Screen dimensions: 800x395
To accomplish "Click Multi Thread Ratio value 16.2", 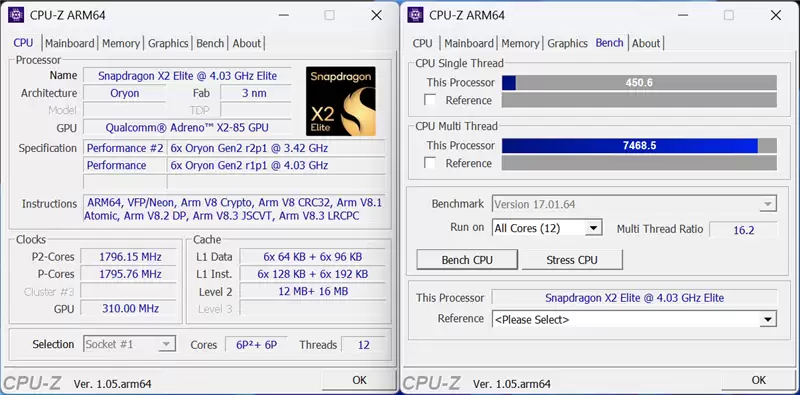I will 743,230.
